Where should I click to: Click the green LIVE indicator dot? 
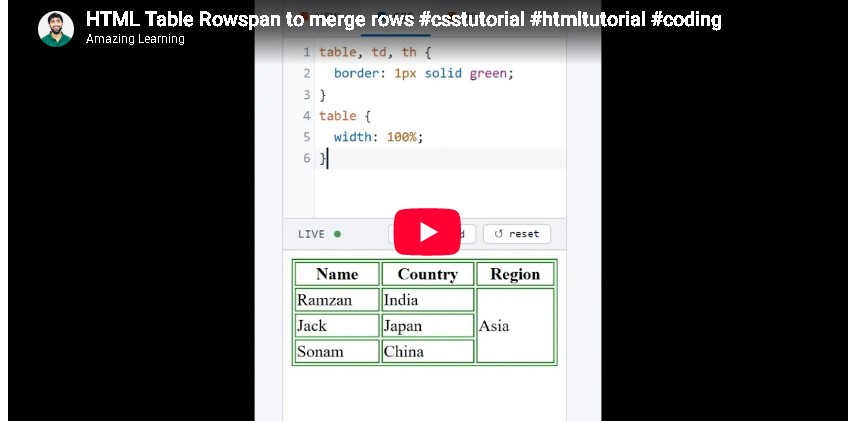(337, 234)
